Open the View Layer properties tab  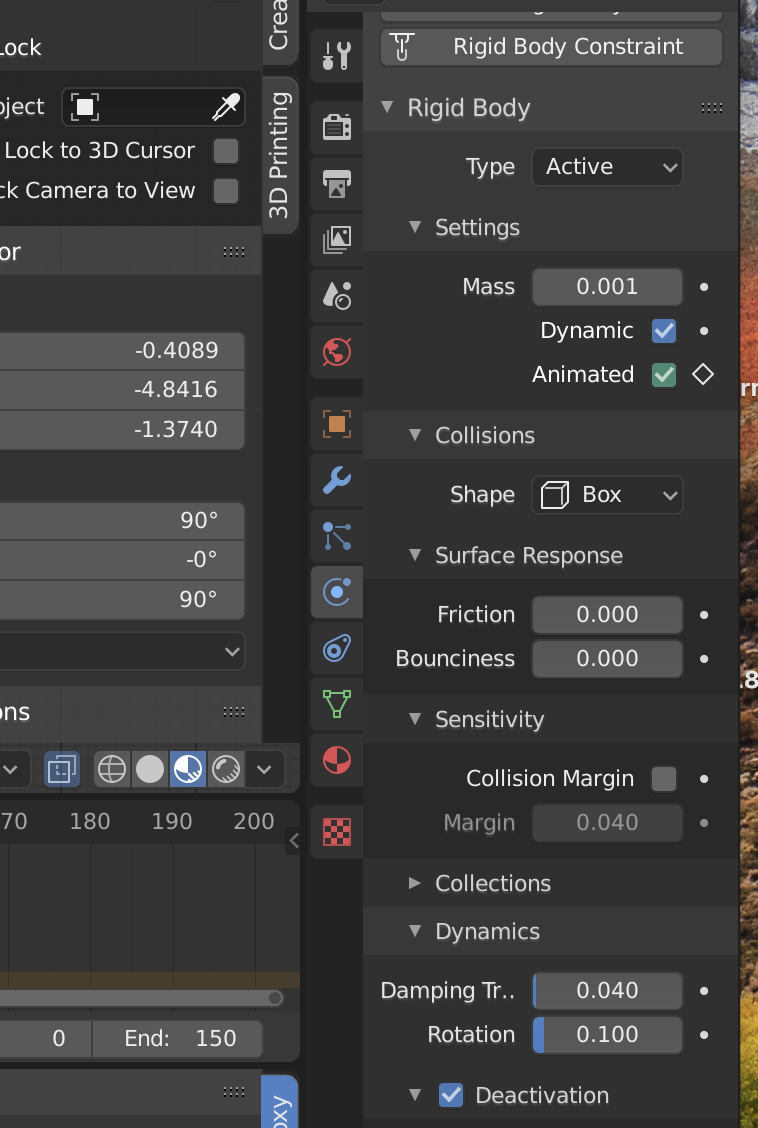pyautogui.click(x=336, y=240)
